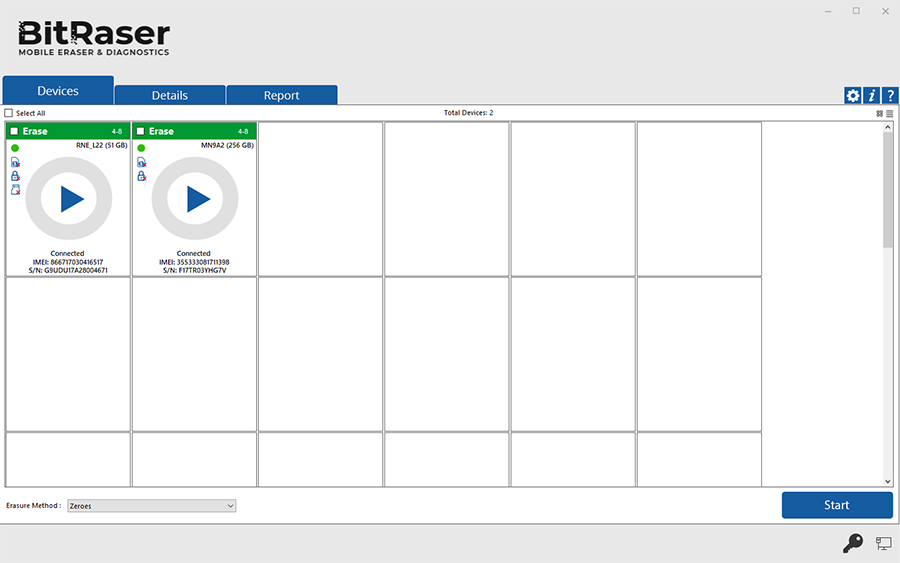Click IMEI 866717030416517 text
This screenshot has height=563, width=900.
68,262
